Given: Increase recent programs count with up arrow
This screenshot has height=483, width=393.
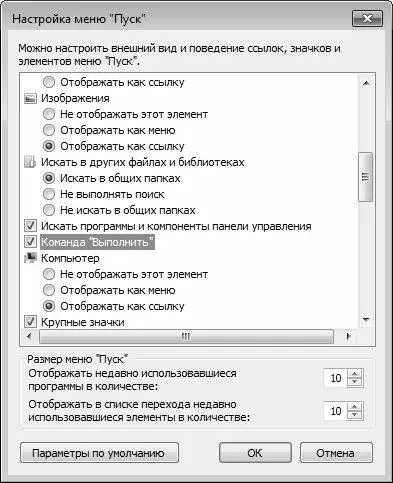Looking at the screenshot, I should (x=355, y=374).
